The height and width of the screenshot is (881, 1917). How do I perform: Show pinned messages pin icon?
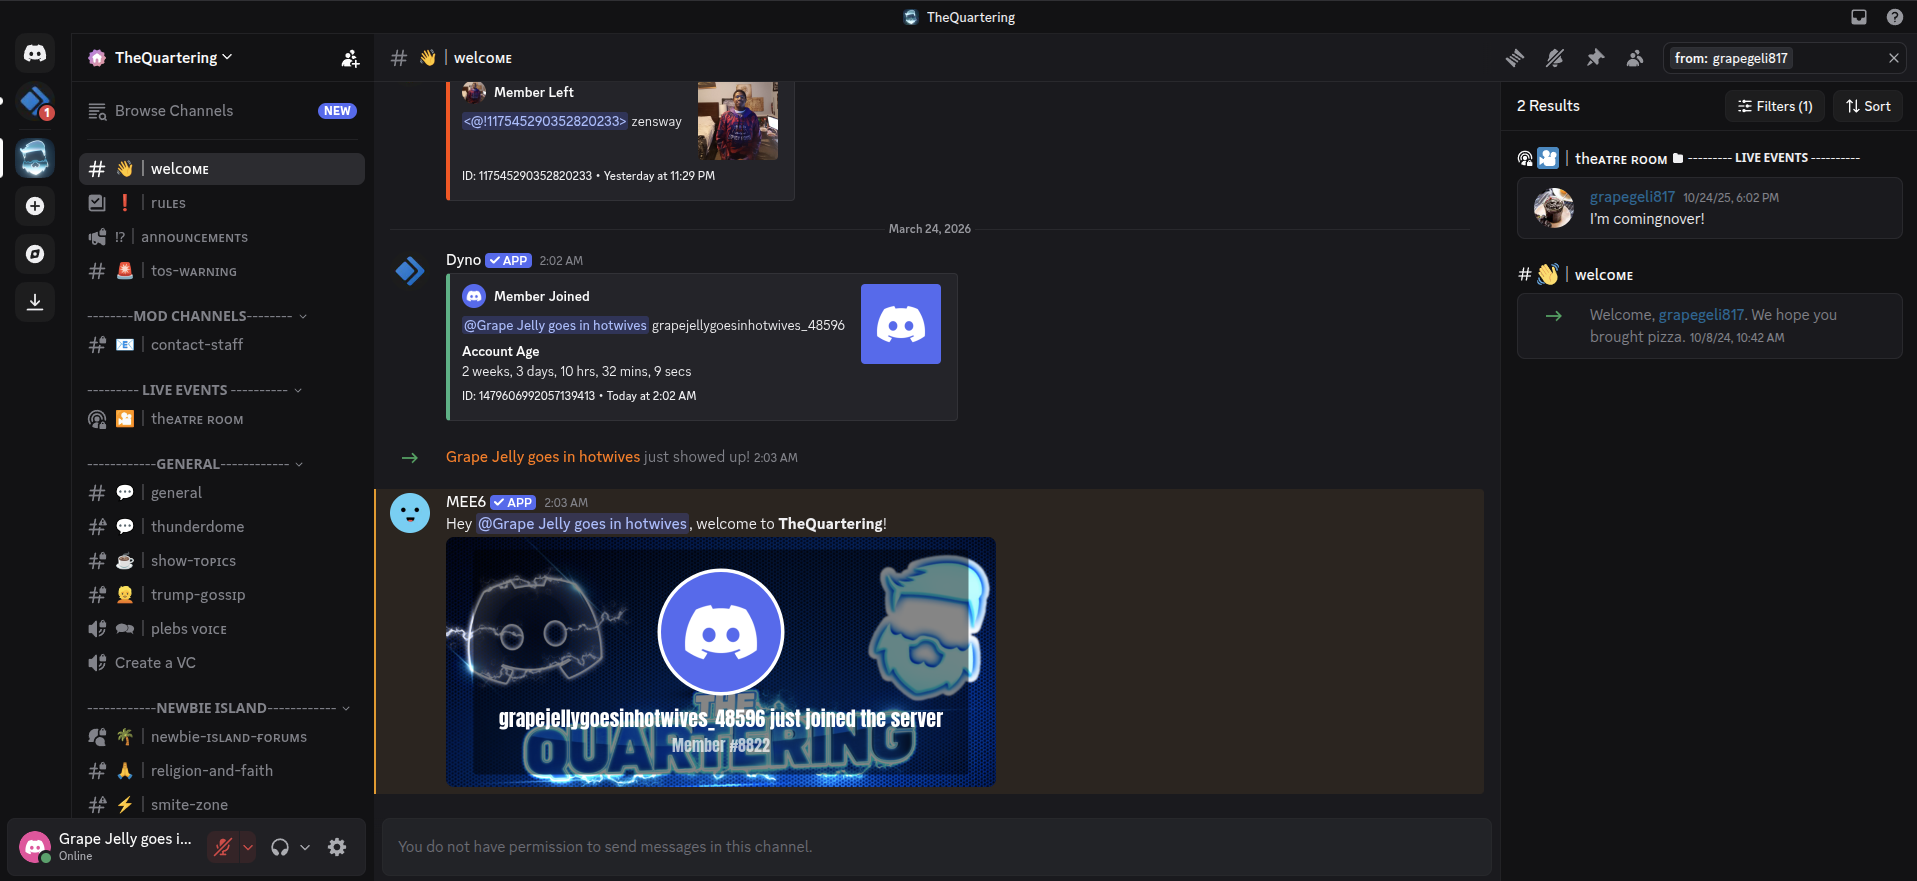(1595, 58)
